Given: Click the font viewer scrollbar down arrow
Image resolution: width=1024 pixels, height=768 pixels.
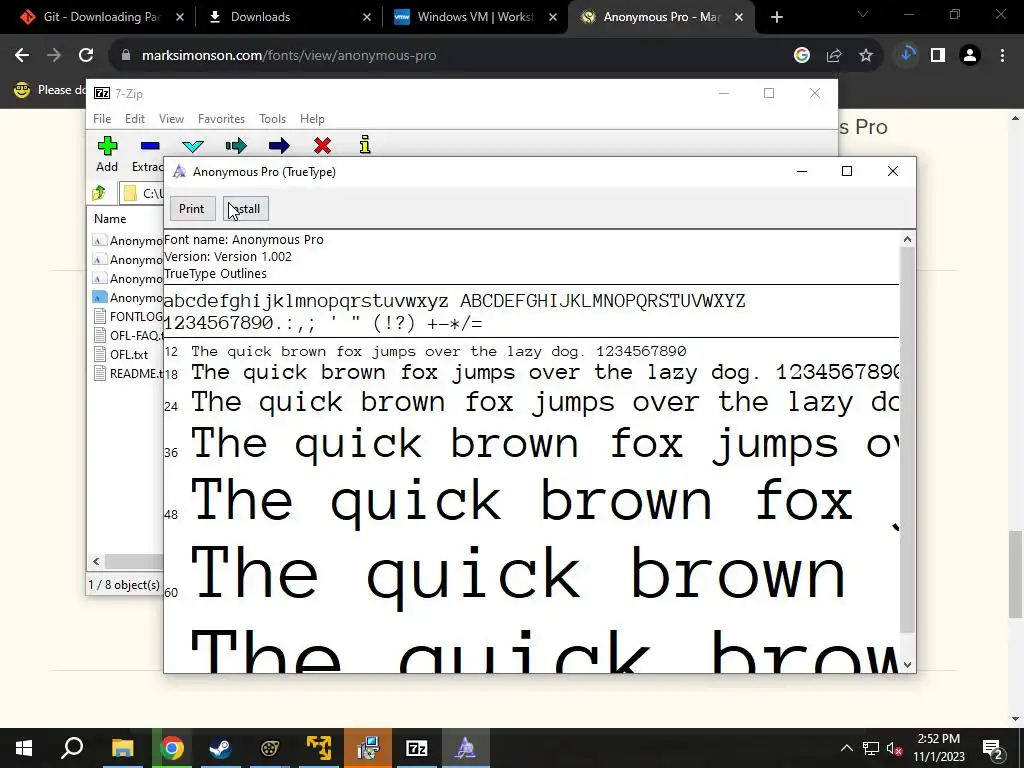Looking at the screenshot, I should coord(907,665).
